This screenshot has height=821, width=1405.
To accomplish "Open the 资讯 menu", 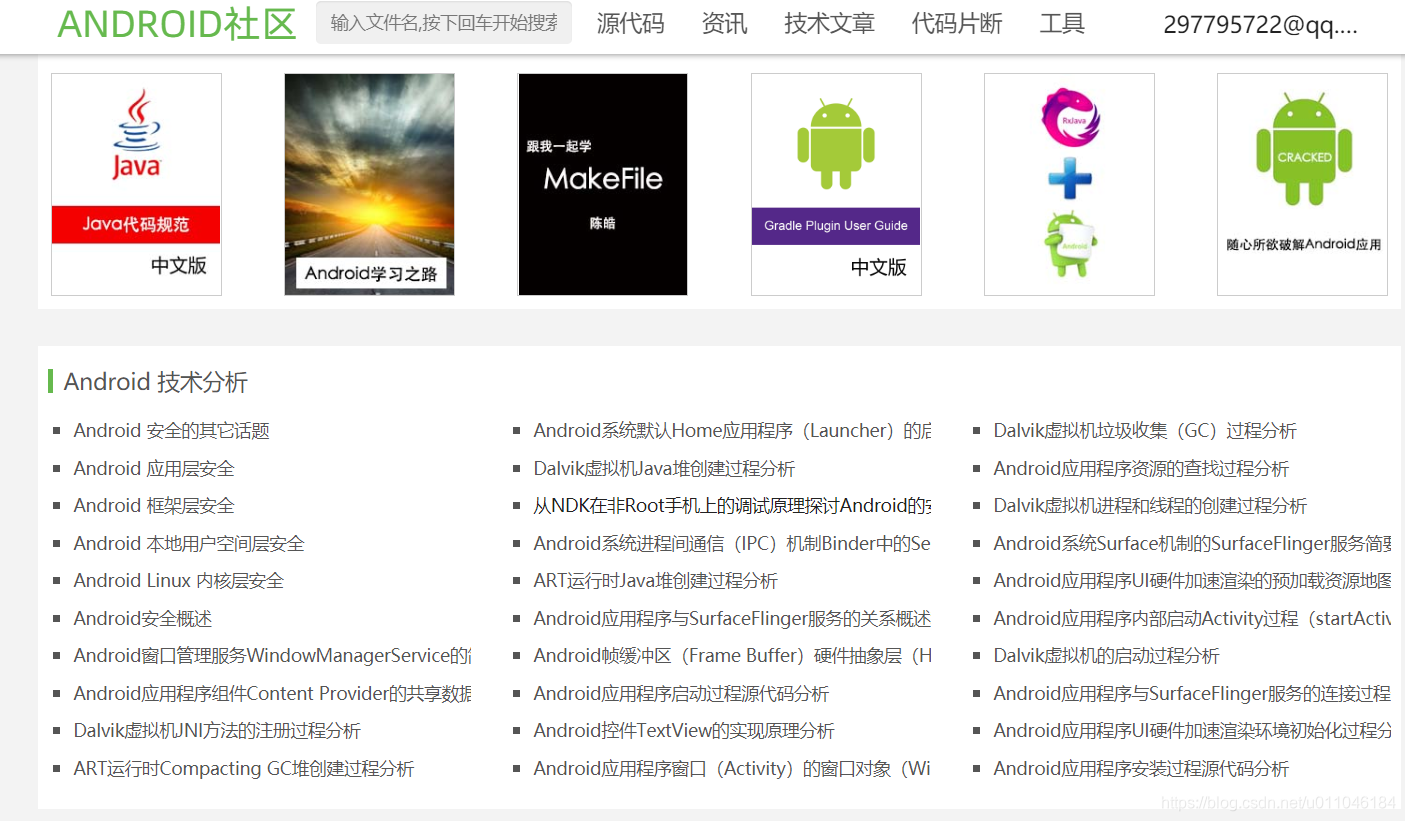I will point(724,24).
